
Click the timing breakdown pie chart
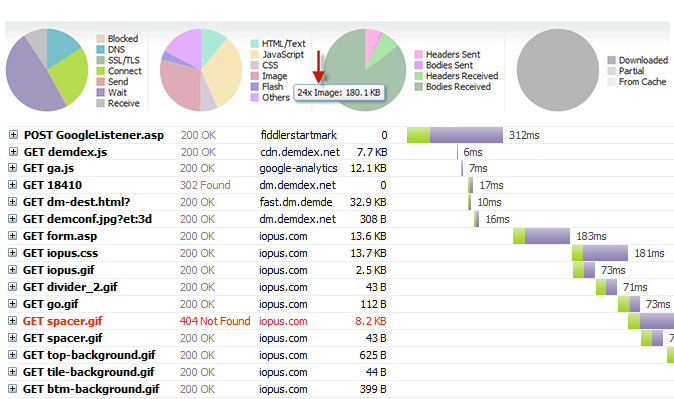pyautogui.click(x=47, y=70)
